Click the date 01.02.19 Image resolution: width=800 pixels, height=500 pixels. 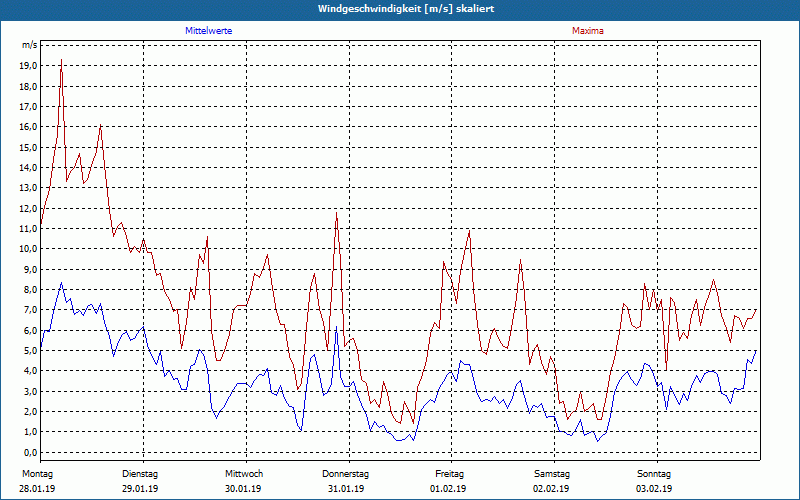448,489
